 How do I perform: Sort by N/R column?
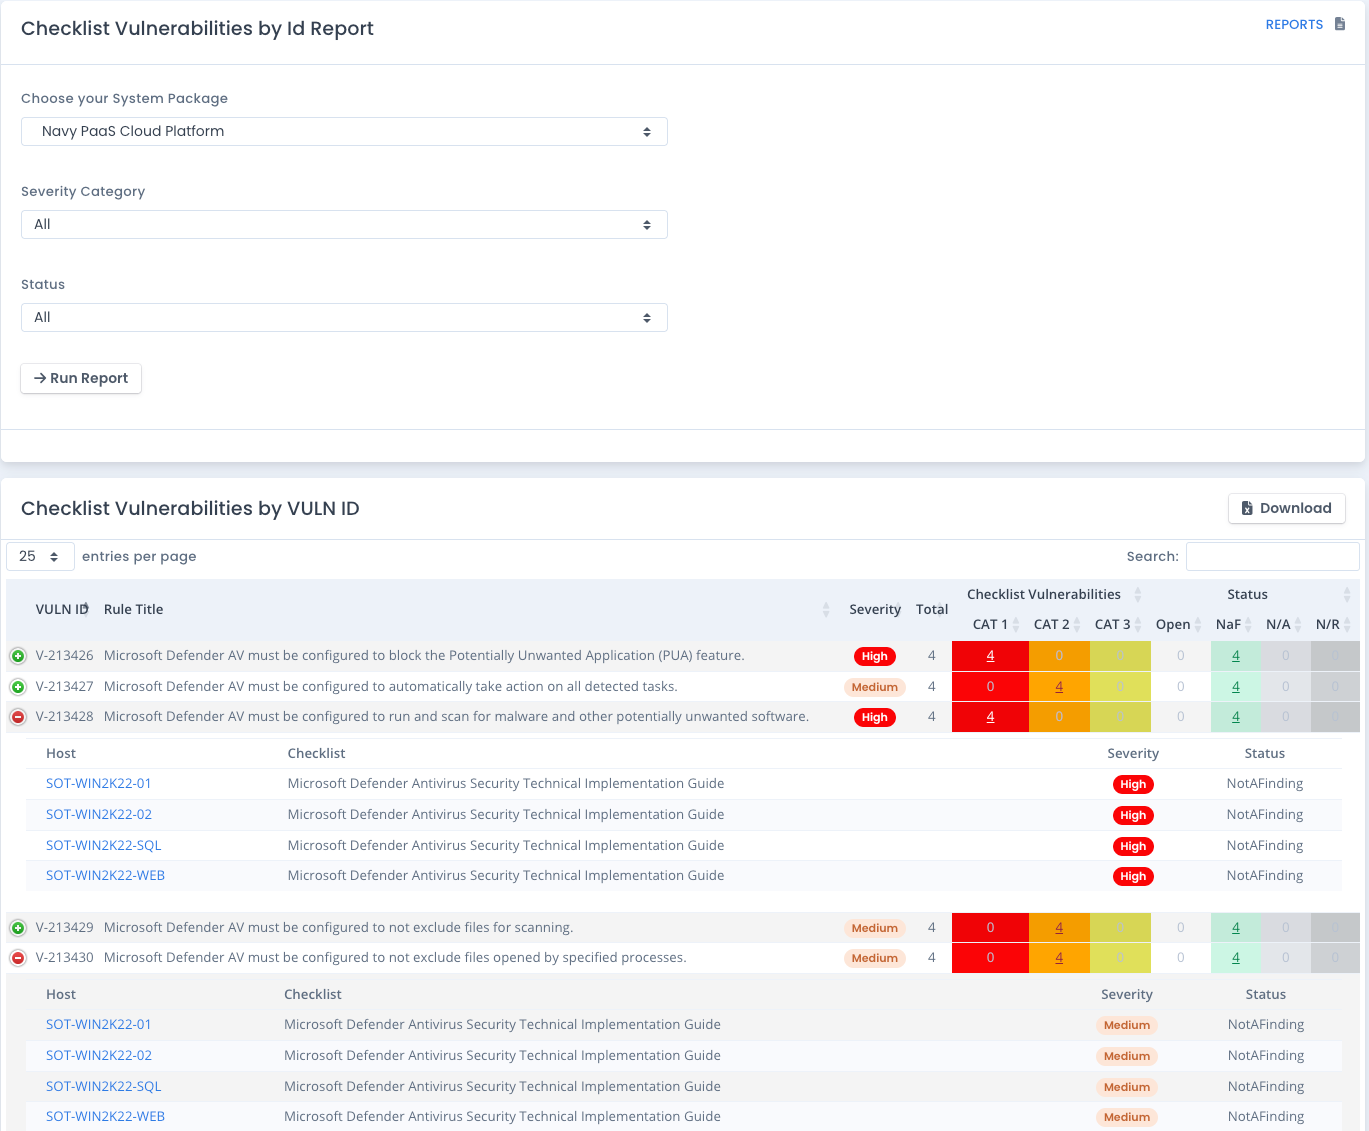point(1333,624)
